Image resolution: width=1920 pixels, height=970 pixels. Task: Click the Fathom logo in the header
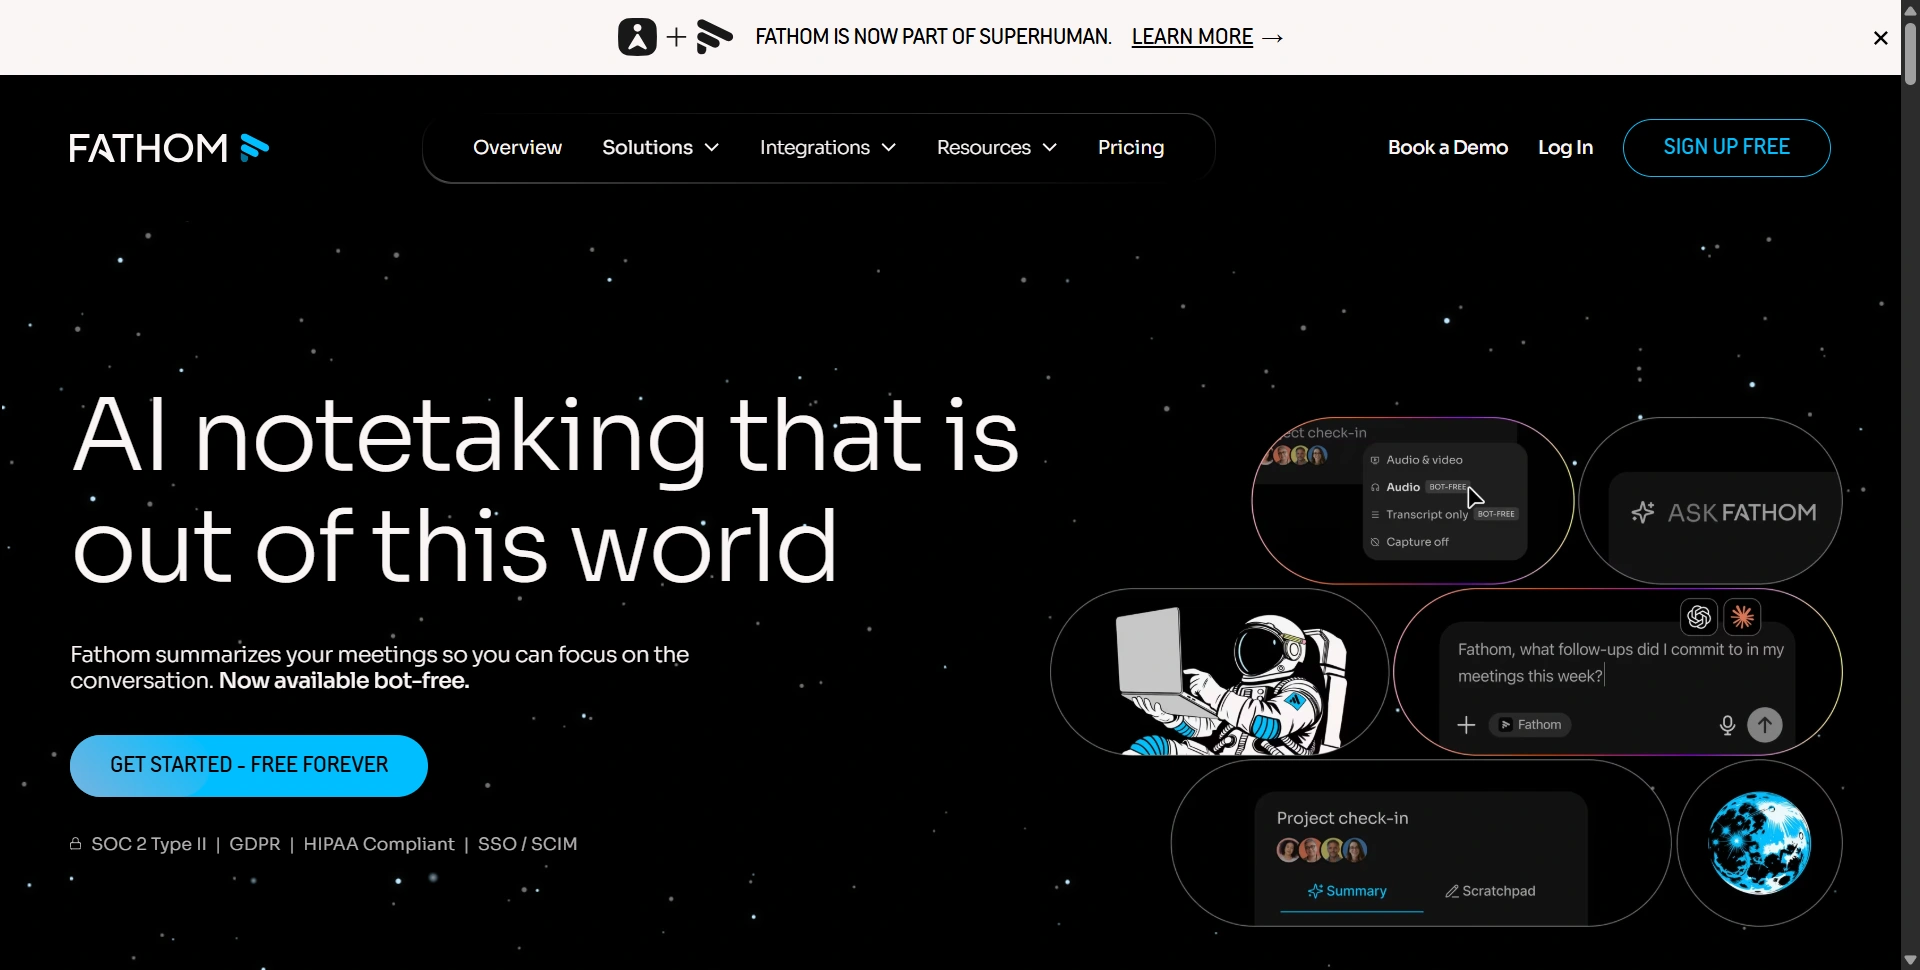(169, 148)
